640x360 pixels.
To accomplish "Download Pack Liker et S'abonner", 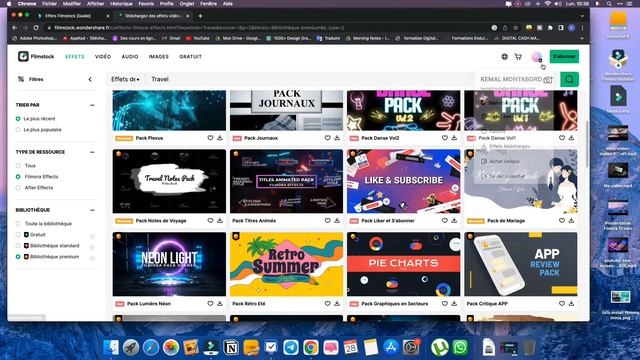I will 454,220.
